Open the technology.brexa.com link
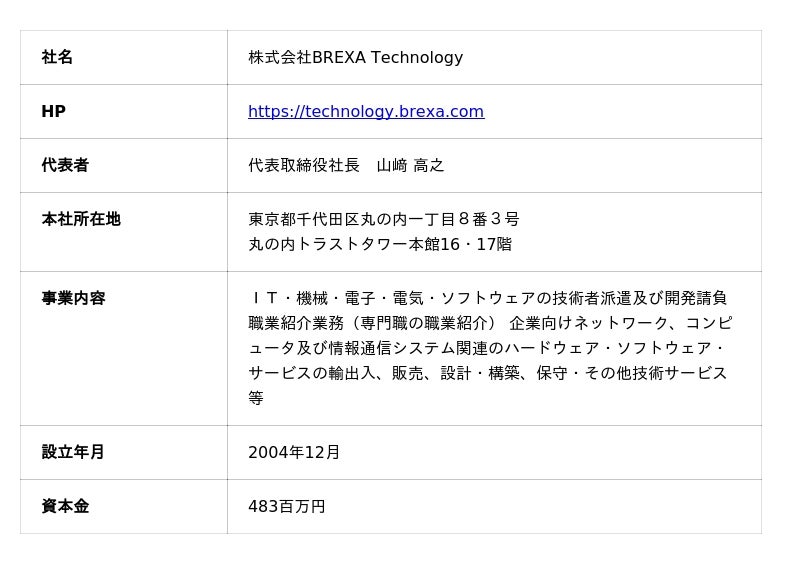Viewport: 800px width, 564px height. [366, 112]
